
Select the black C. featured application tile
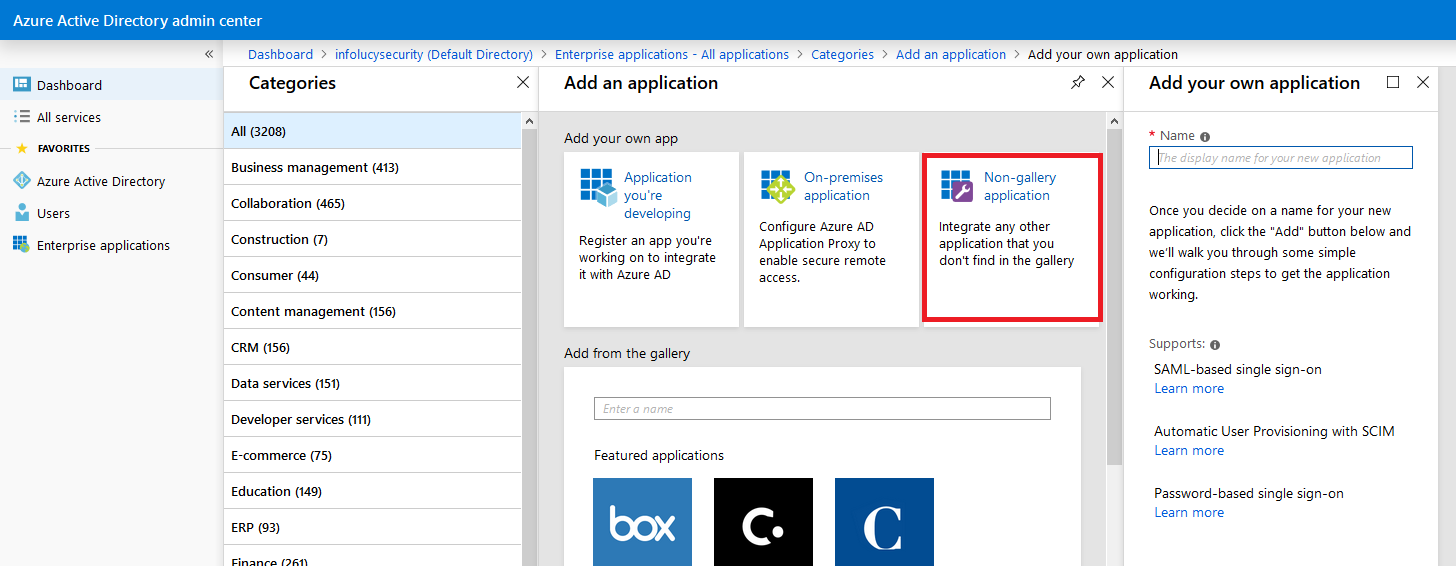[763, 522]
